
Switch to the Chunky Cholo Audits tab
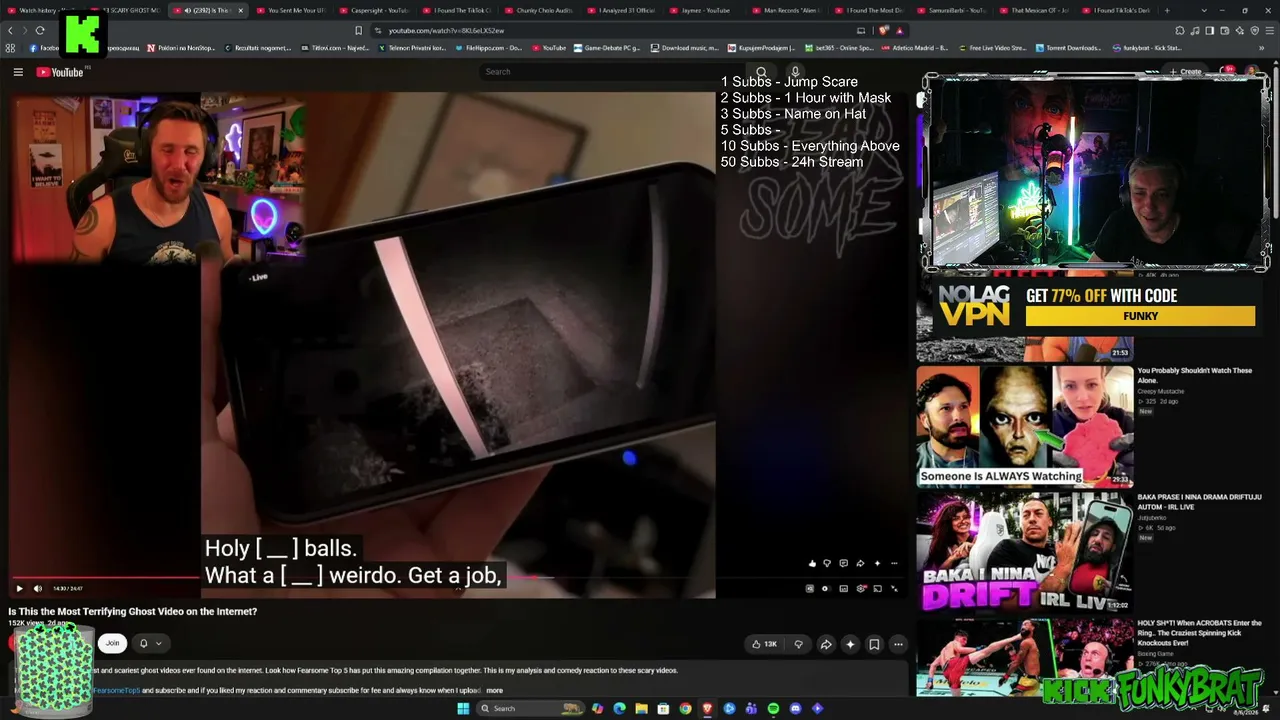coord(539,10)
